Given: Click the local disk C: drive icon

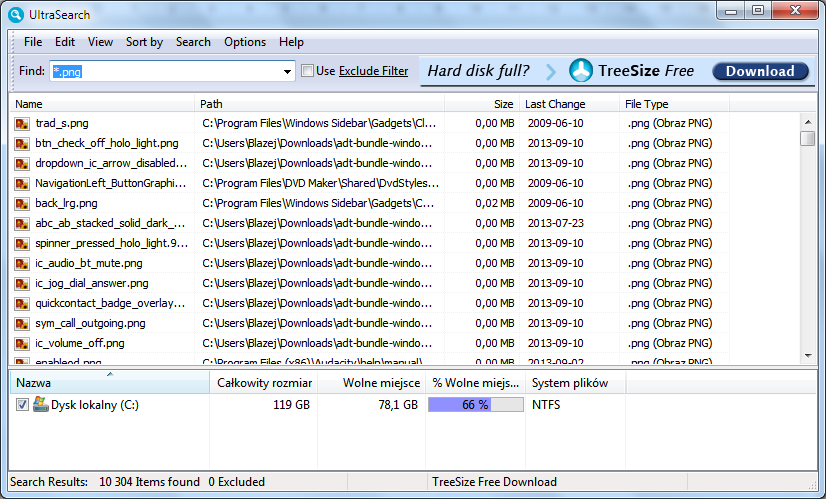Looking at the screenshot, I should 41,404.
